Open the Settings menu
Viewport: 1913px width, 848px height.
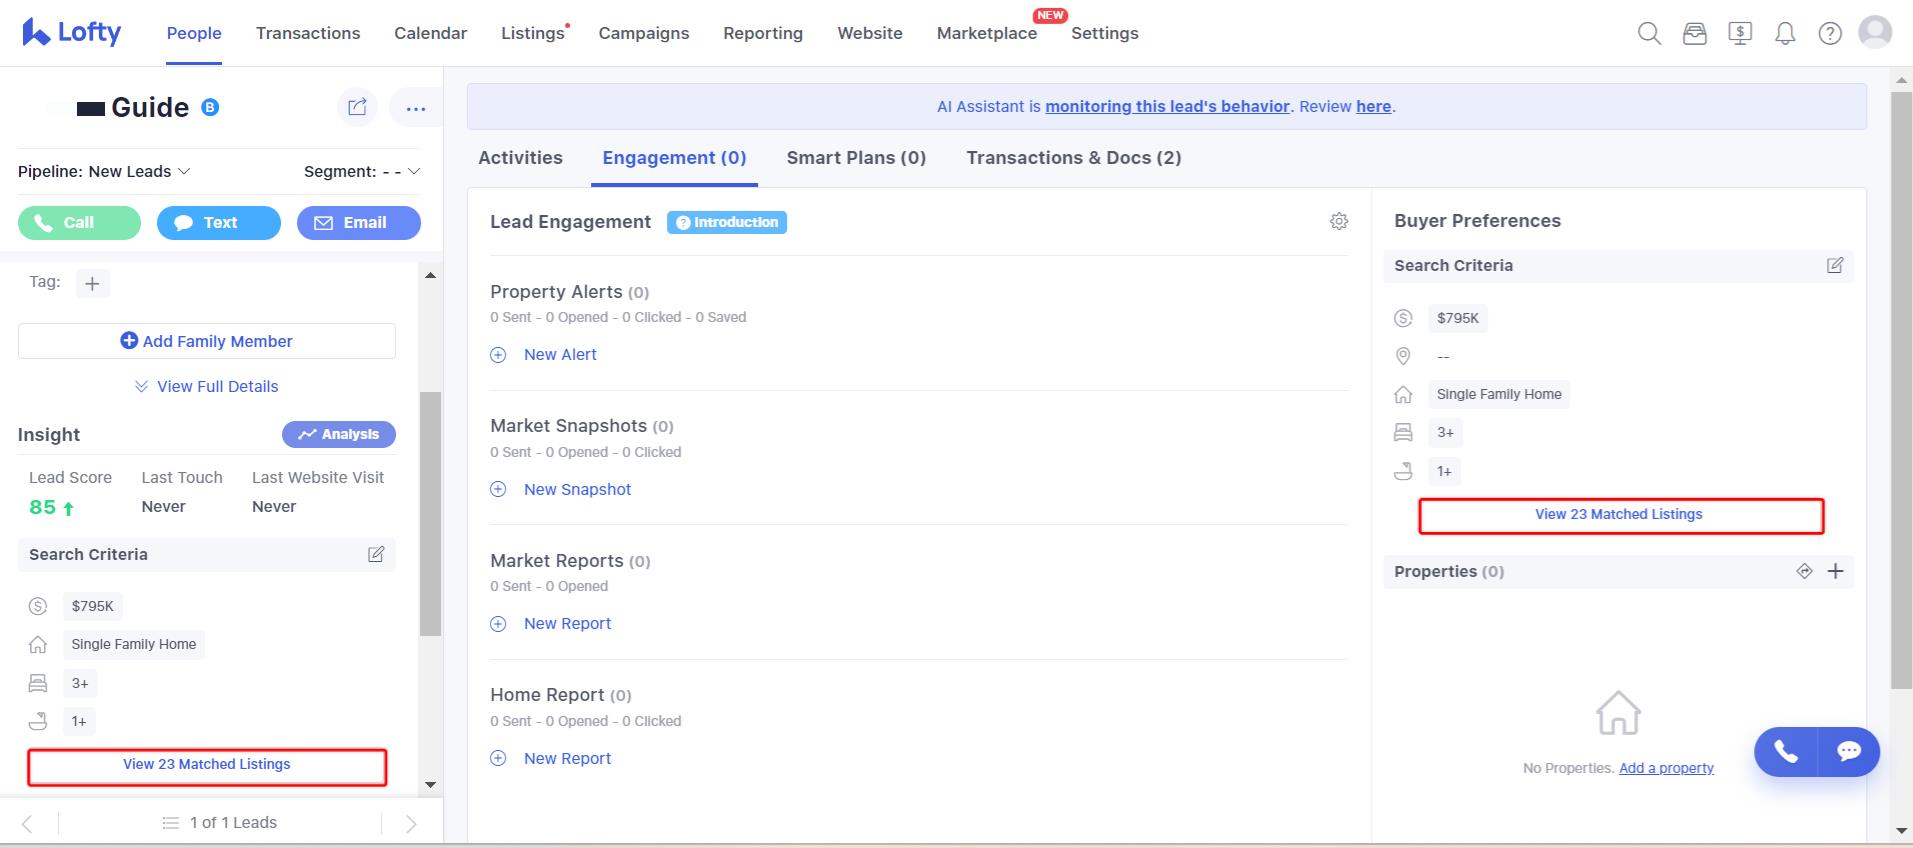coord(1105,33)
